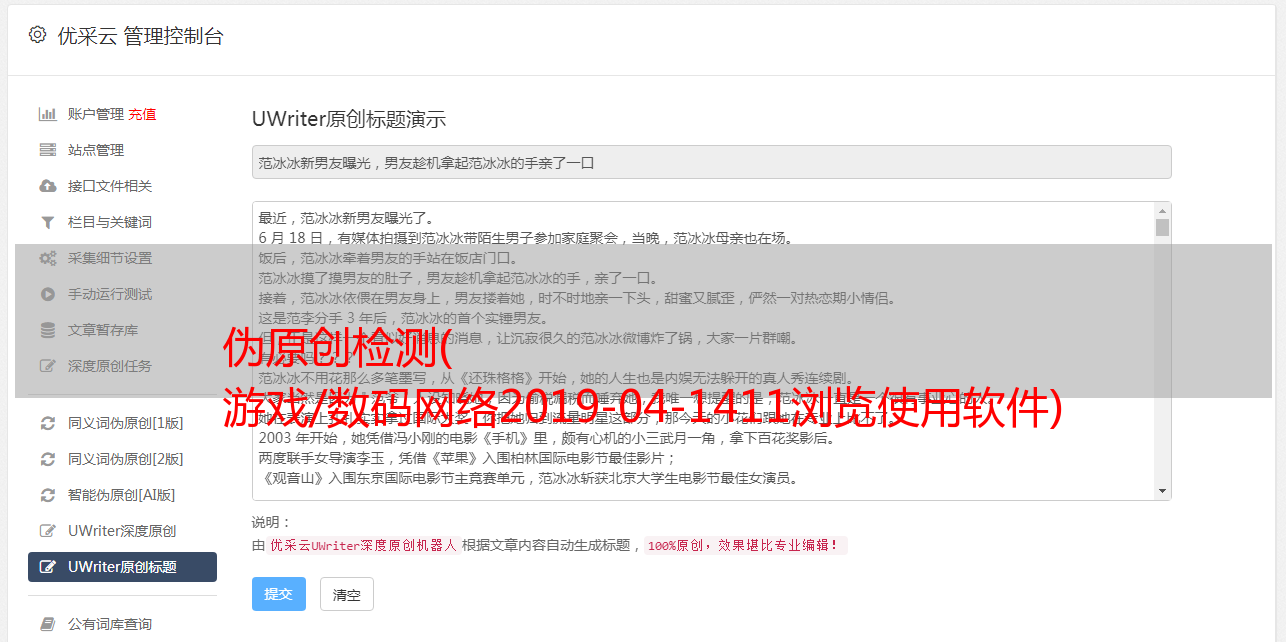Open 公有词库查询 book icon
The width and height of the screenshot is (1286, 642).
pos(47,624)
